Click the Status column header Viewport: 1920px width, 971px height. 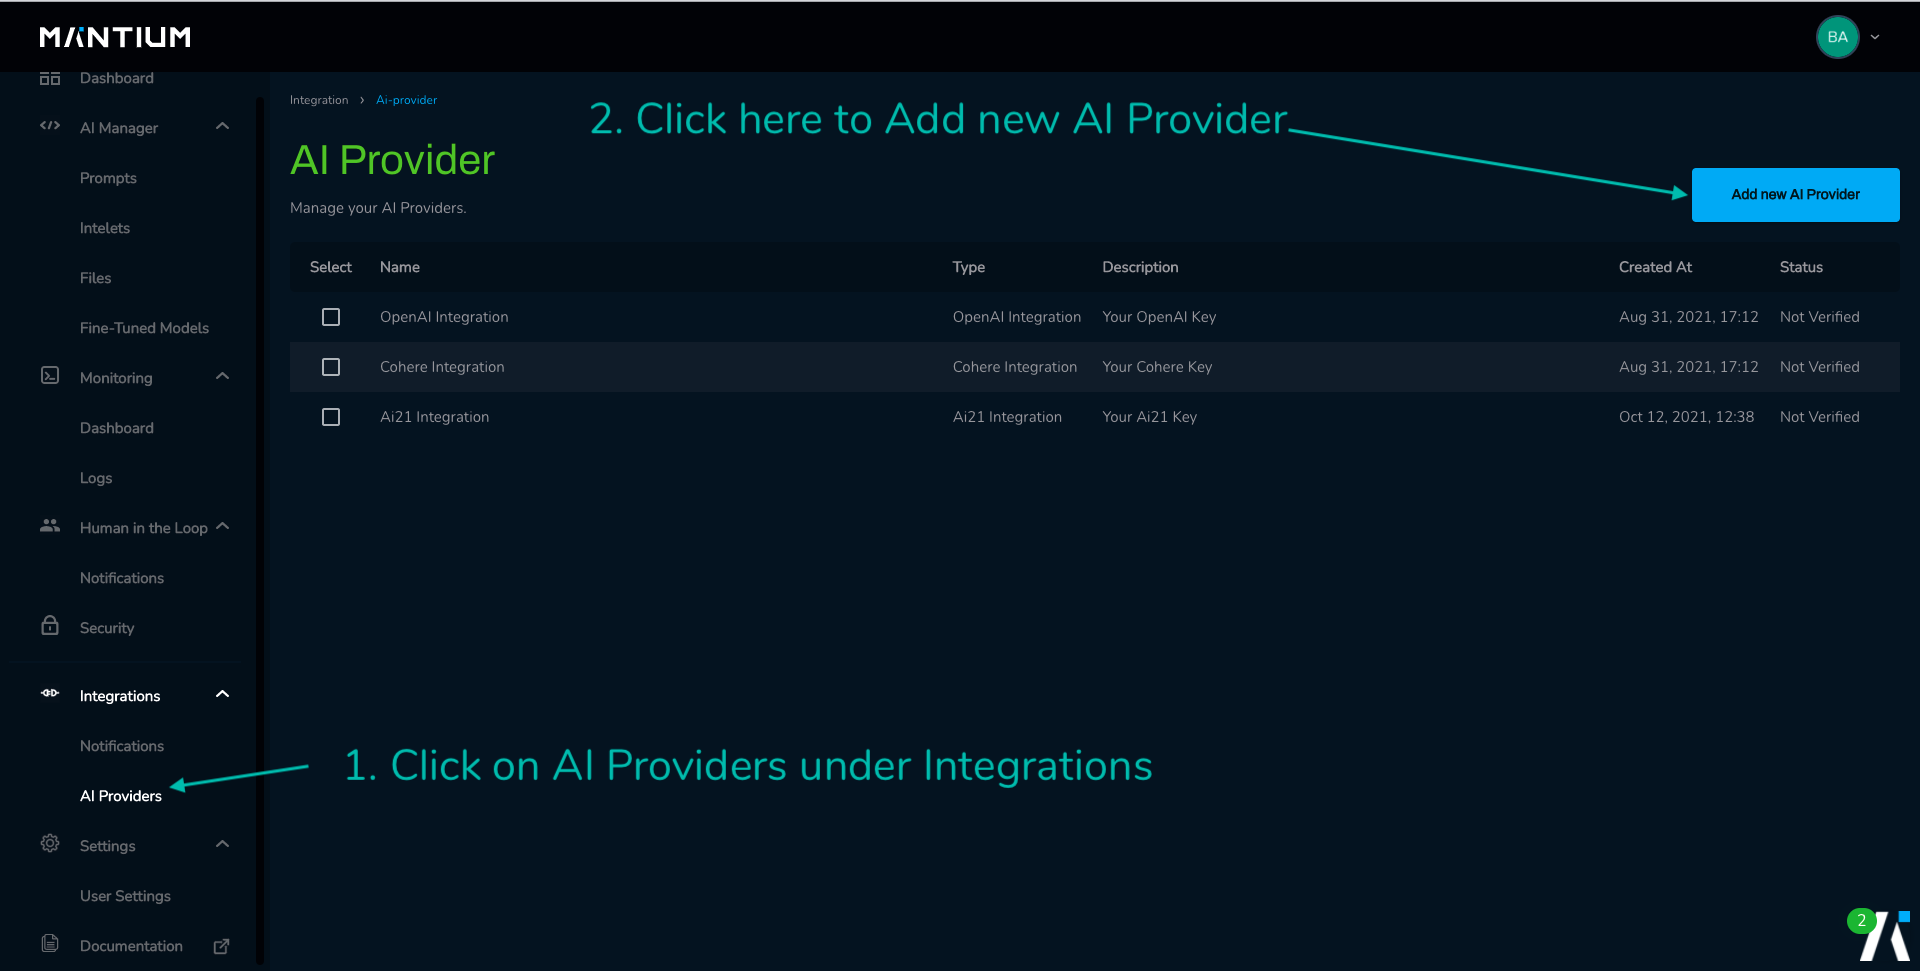click(x=1801, y=267)
